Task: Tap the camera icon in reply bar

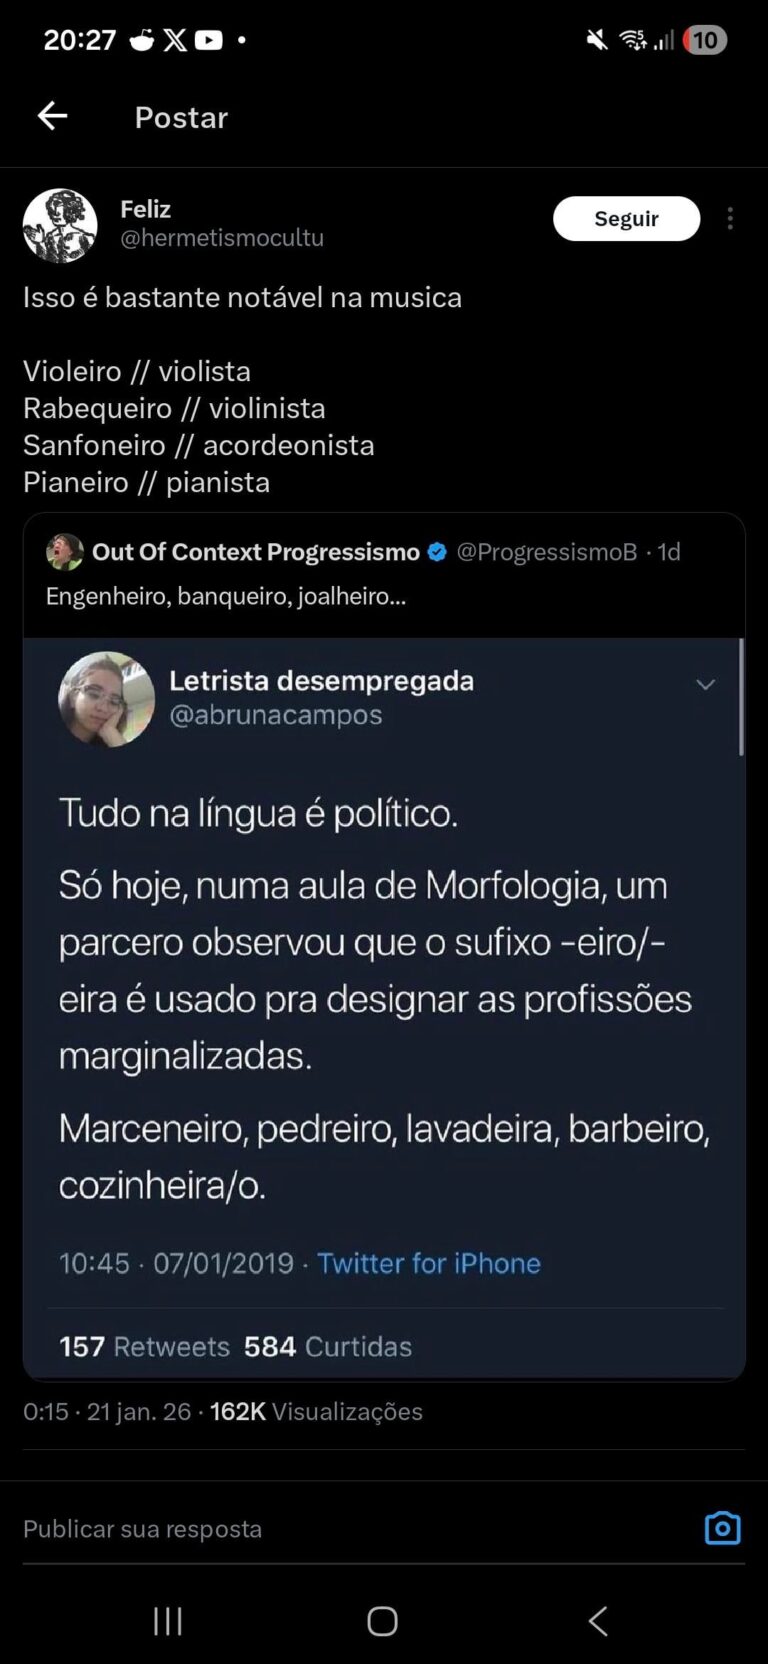Action: click(722, 1528)
